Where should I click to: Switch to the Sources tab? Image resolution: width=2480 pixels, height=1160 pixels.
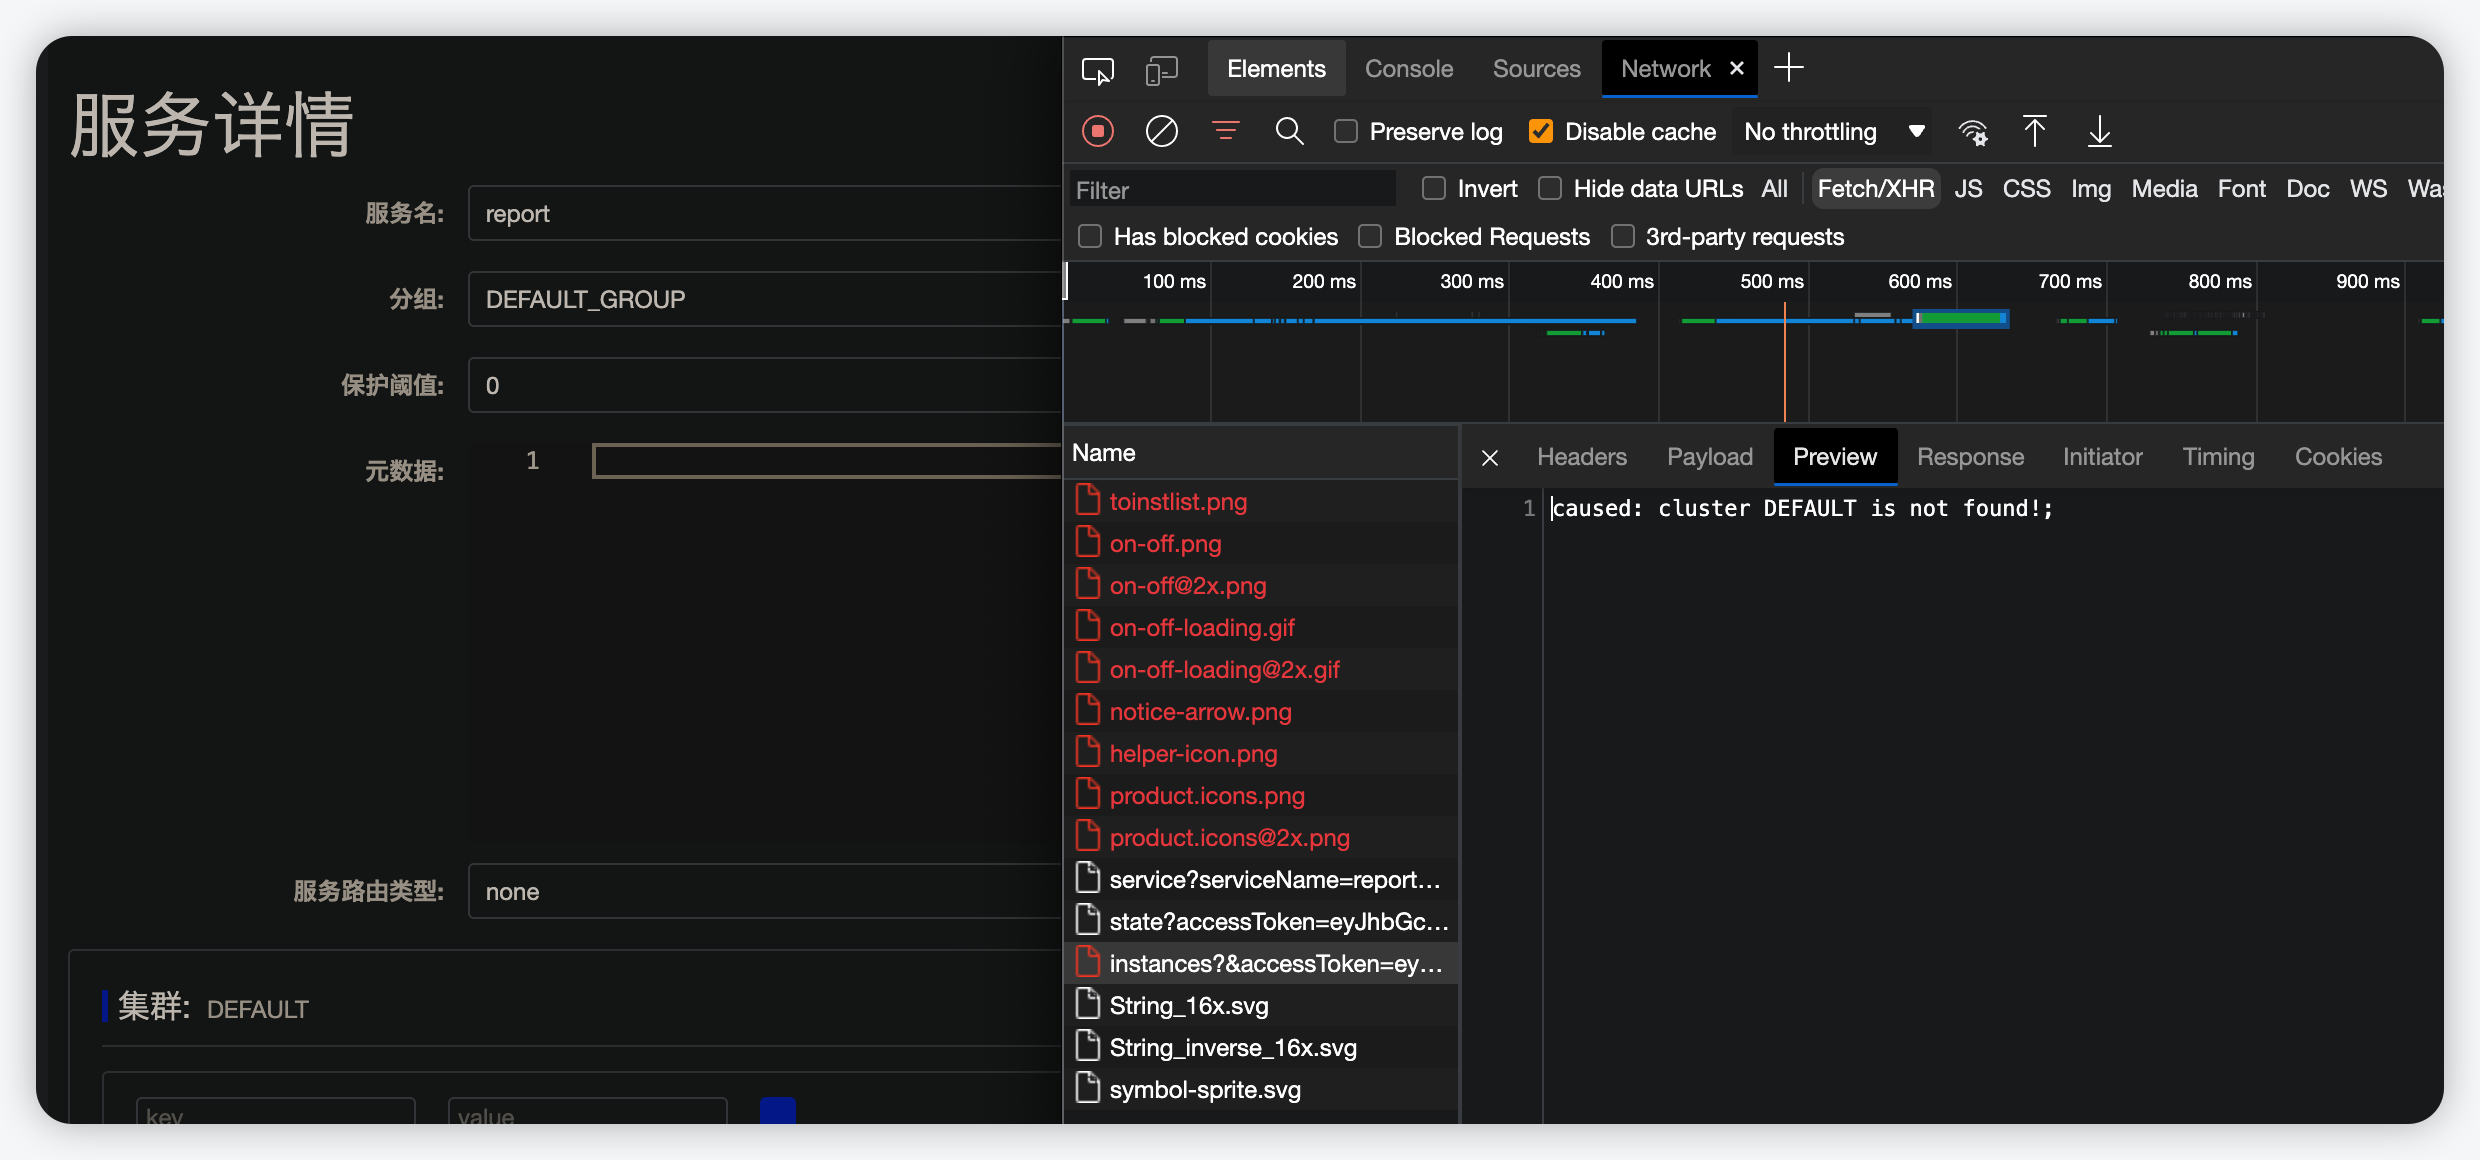tap(1536, 68)
